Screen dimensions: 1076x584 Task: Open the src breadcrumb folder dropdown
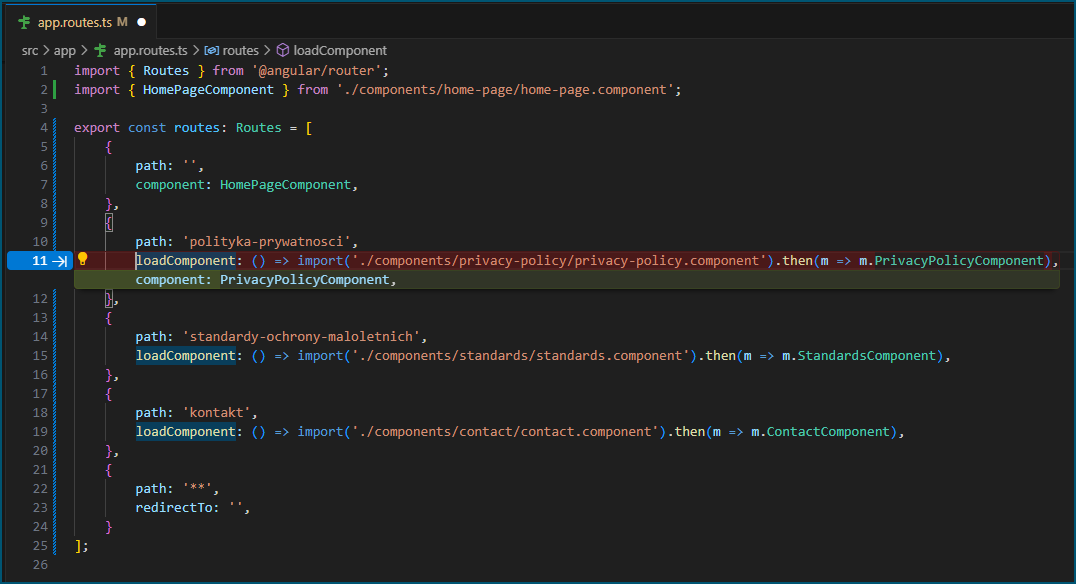pos(31,50)
